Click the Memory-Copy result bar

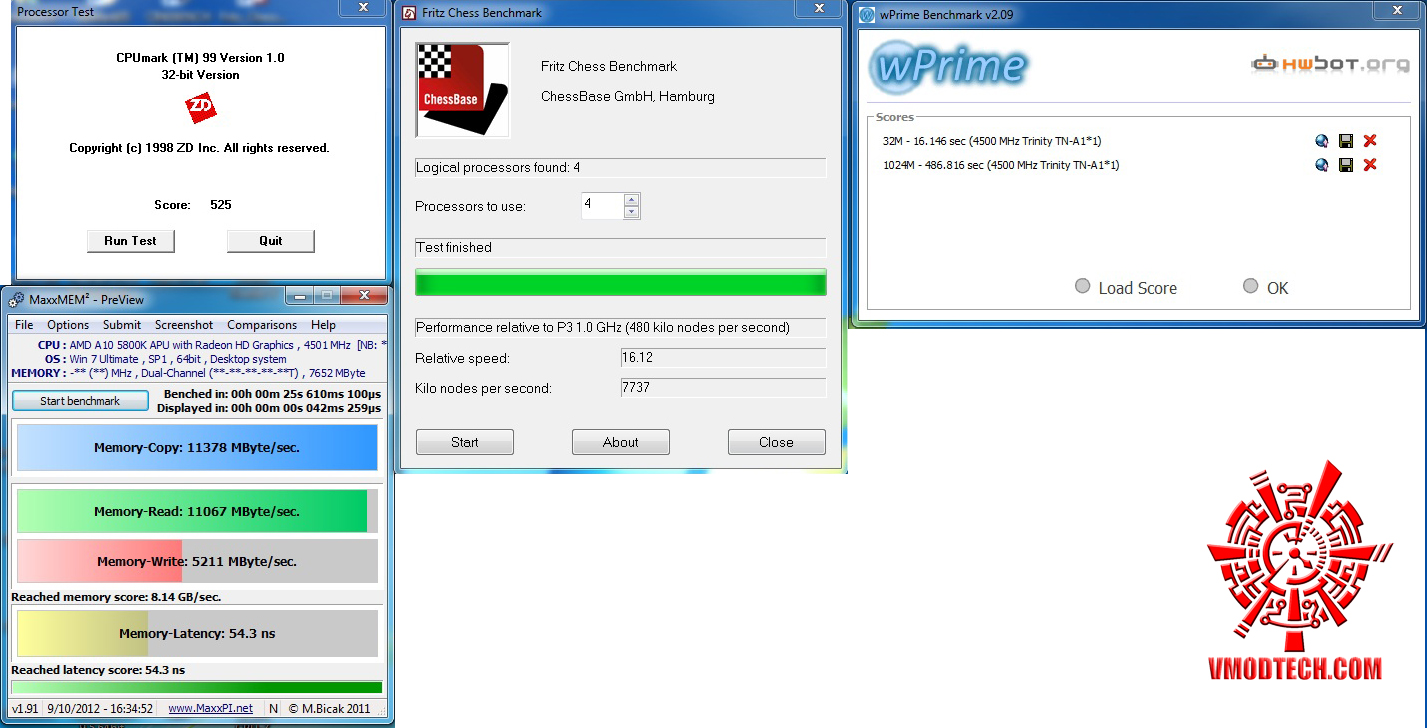coord(197,448)
